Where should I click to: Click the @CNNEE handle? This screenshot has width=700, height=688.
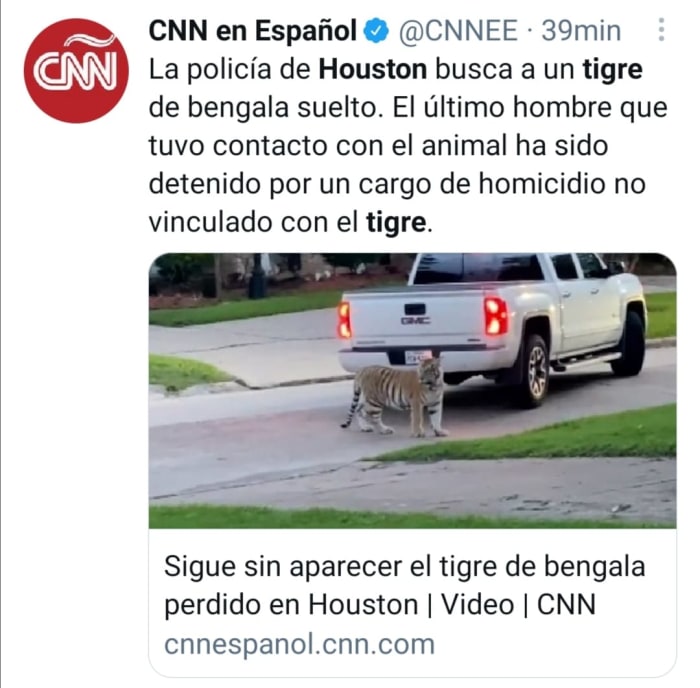point(458,31)
